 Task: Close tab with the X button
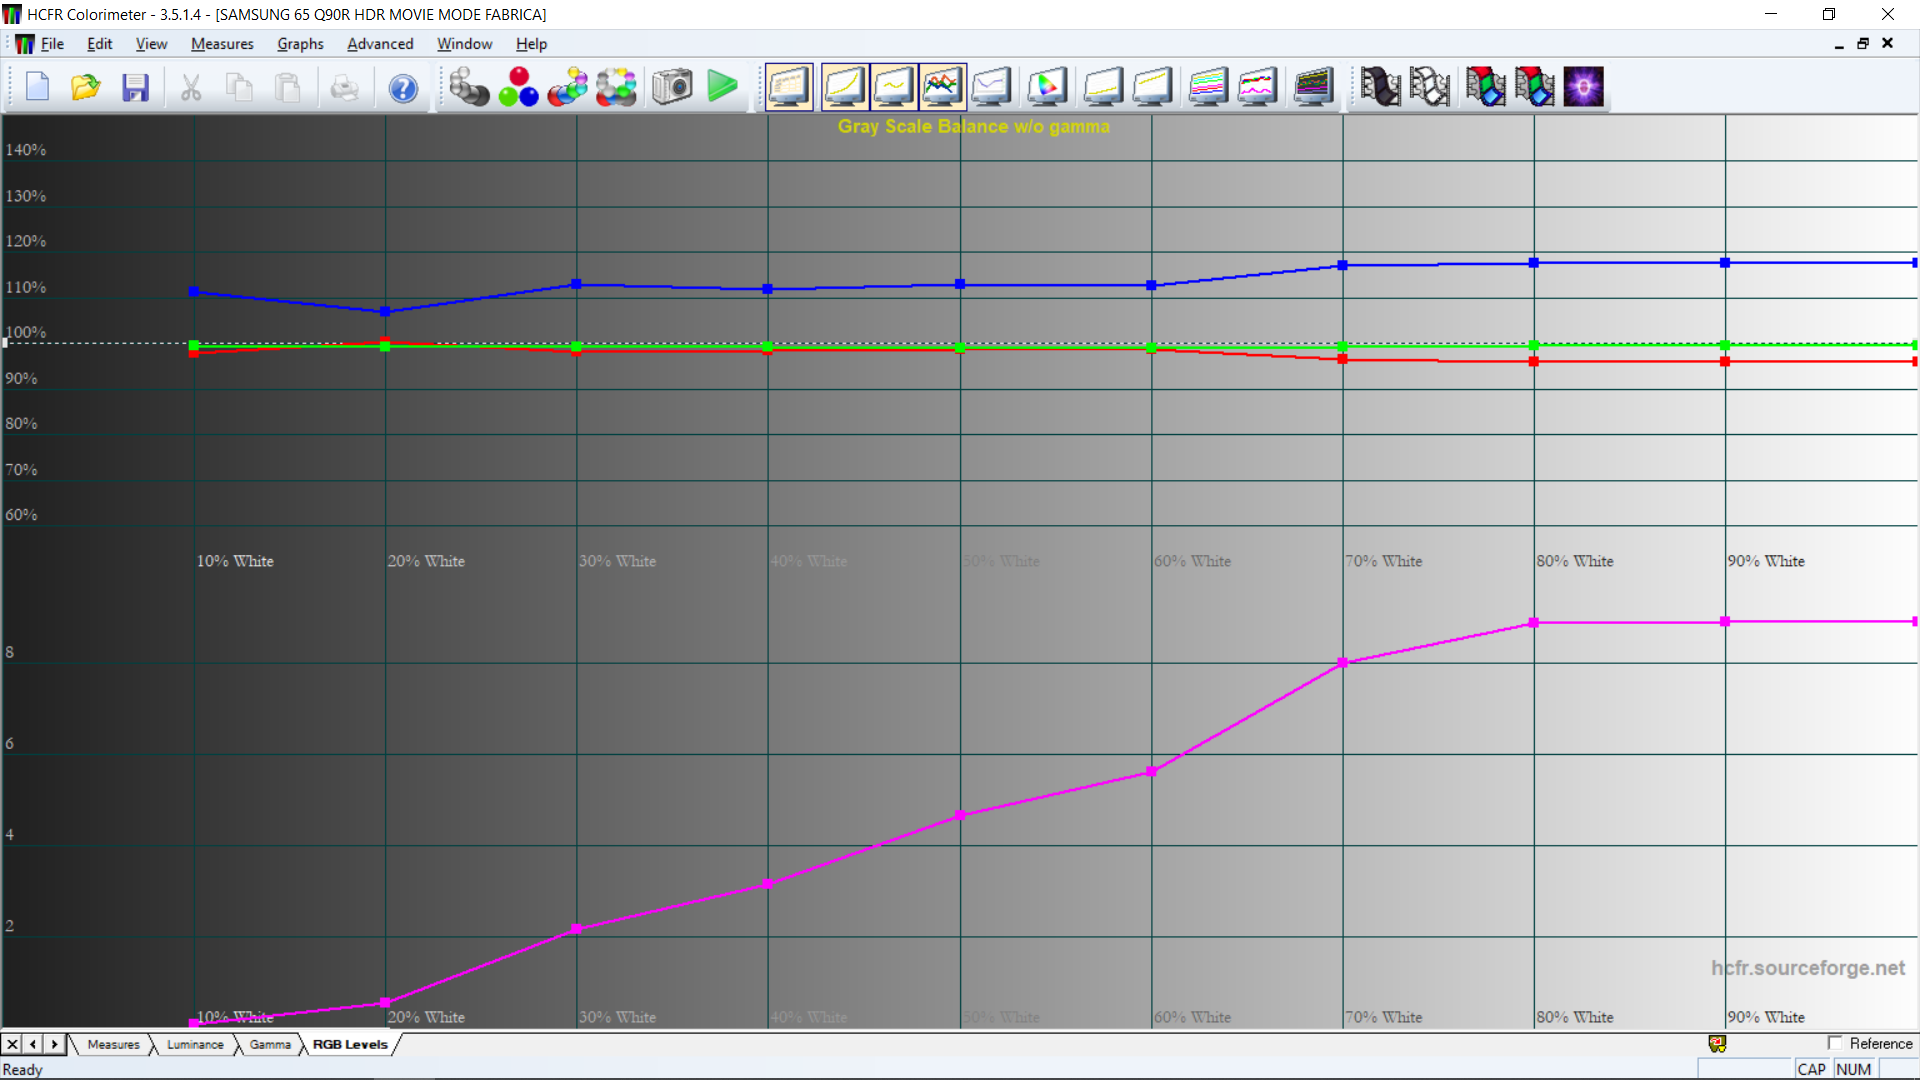[12, 1044]
